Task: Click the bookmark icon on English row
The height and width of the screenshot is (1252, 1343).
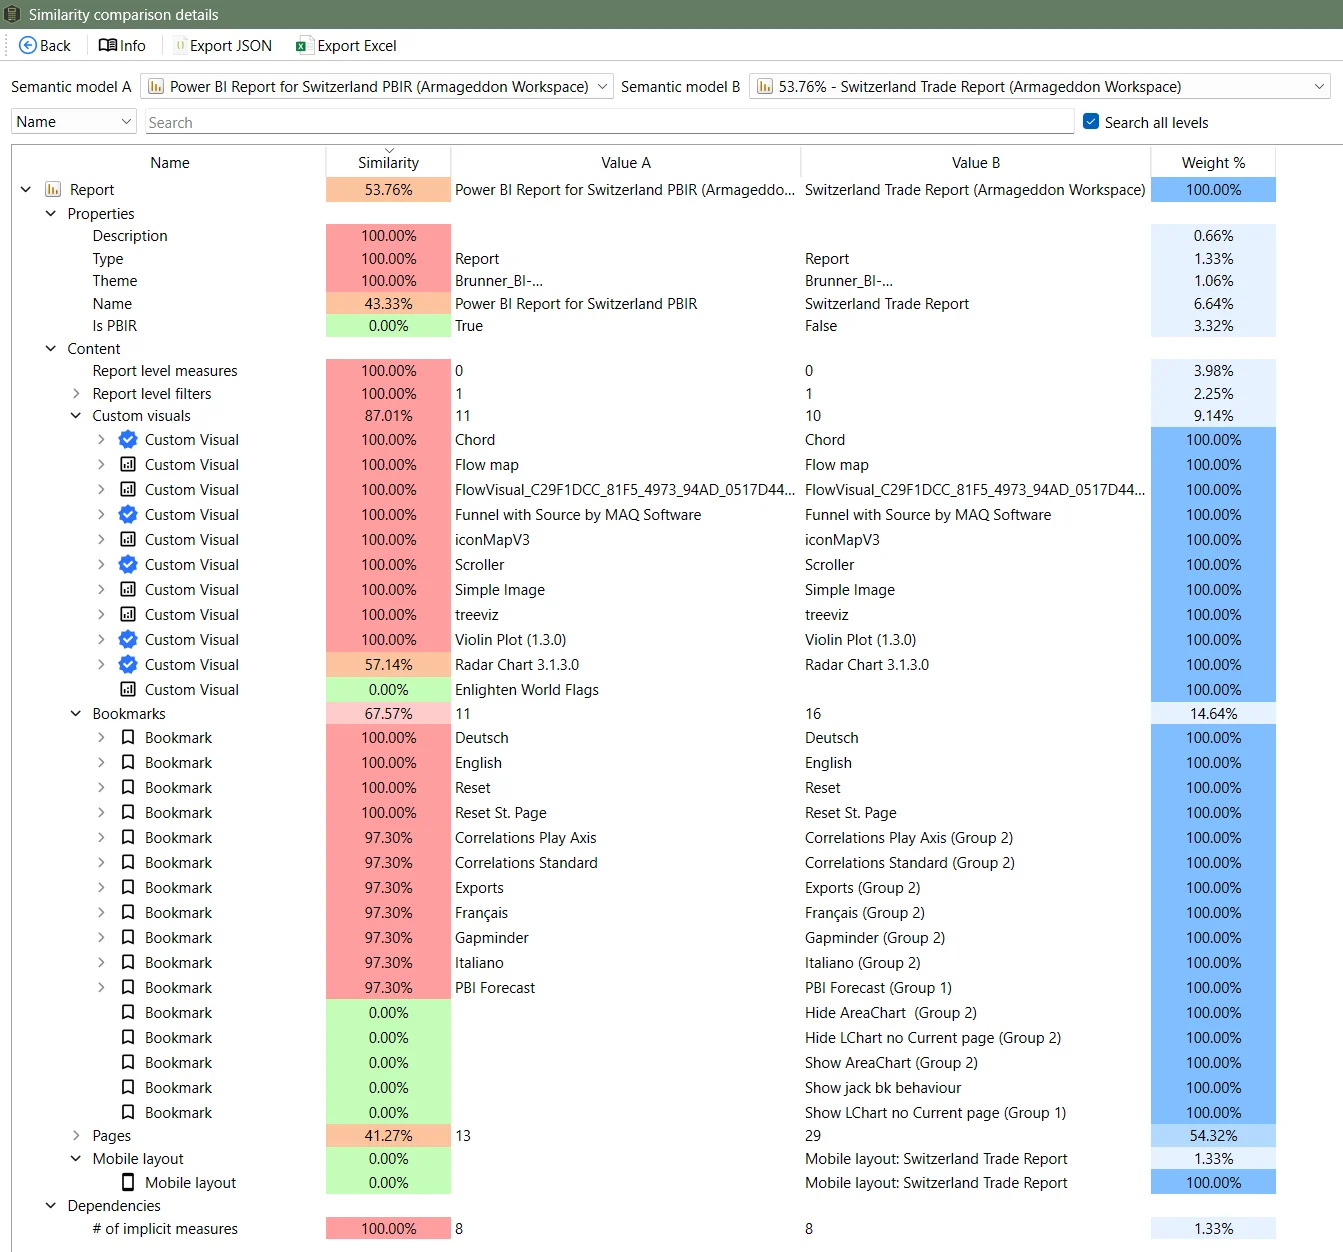Action: click(x=128, y=762)
